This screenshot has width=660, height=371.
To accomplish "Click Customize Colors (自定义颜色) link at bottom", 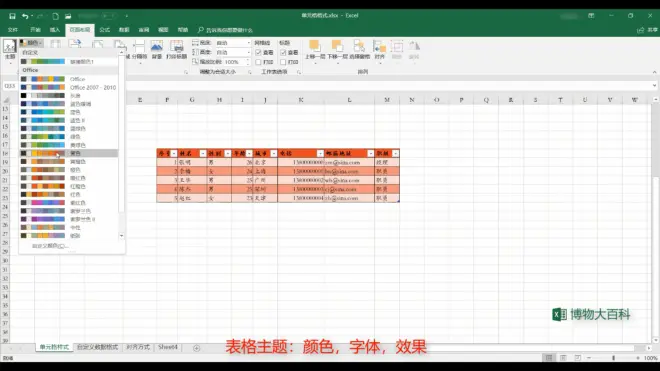I will tap(50, 246).
